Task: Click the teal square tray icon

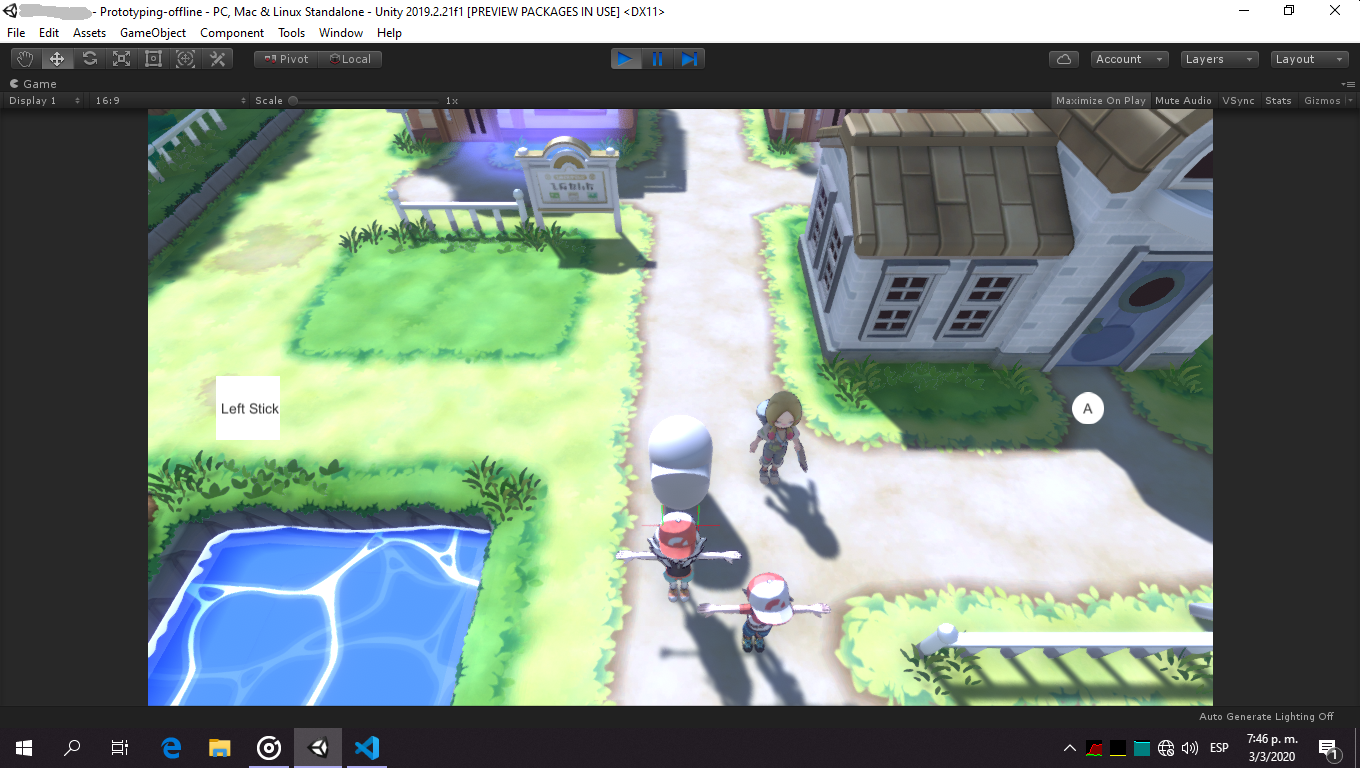Action: (x=1142, y=748)
